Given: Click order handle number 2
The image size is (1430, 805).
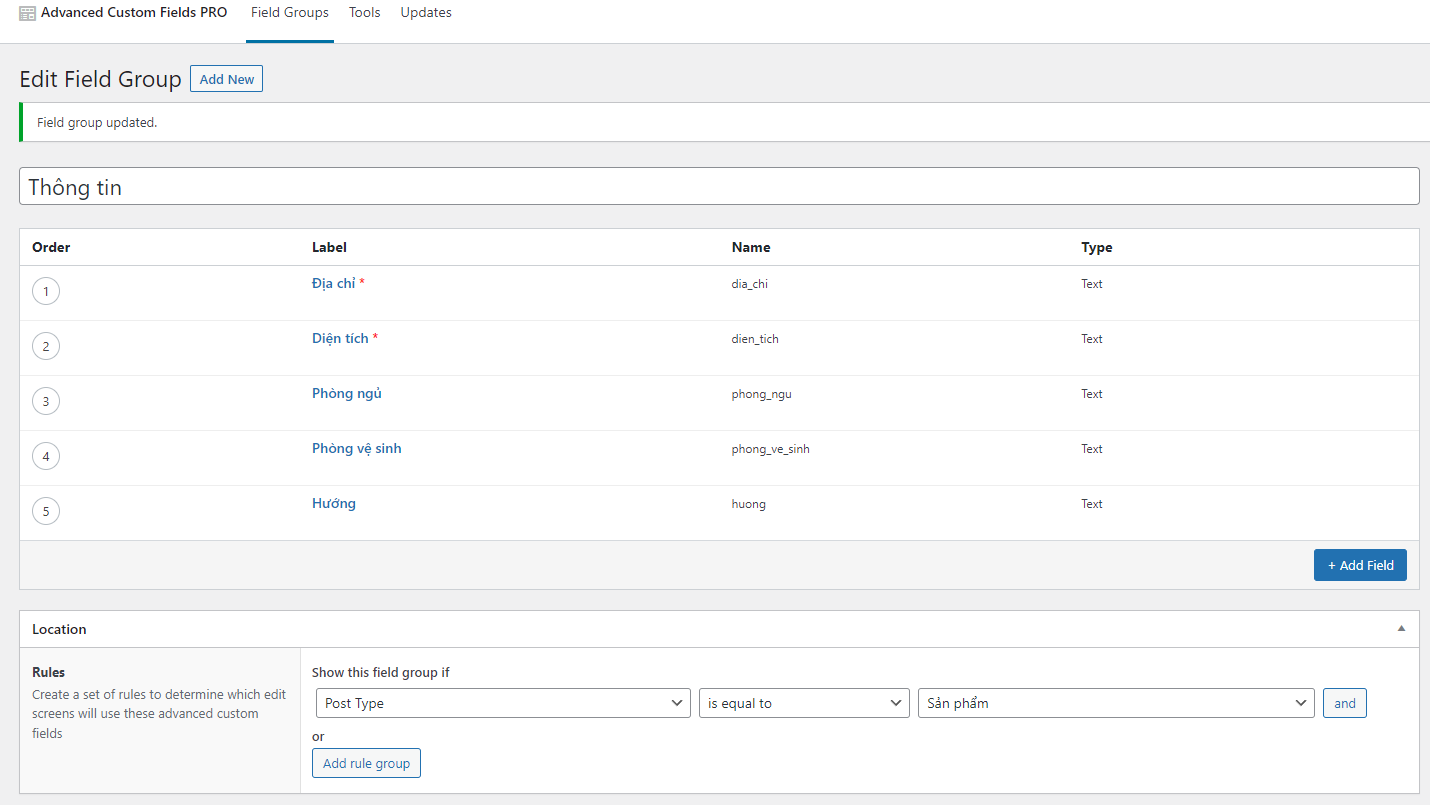Looking at the screenshot, I should 46,346.
